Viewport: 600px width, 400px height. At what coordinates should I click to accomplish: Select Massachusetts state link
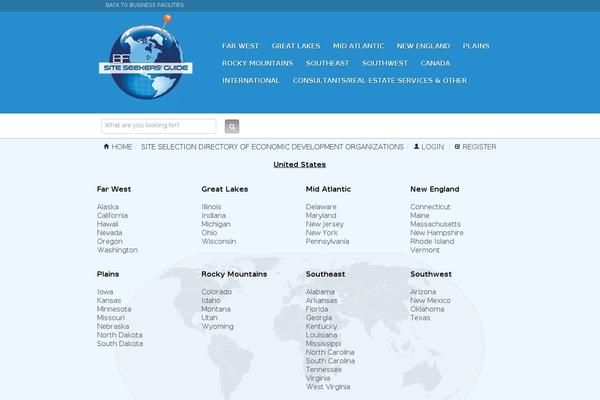point(435,224)
